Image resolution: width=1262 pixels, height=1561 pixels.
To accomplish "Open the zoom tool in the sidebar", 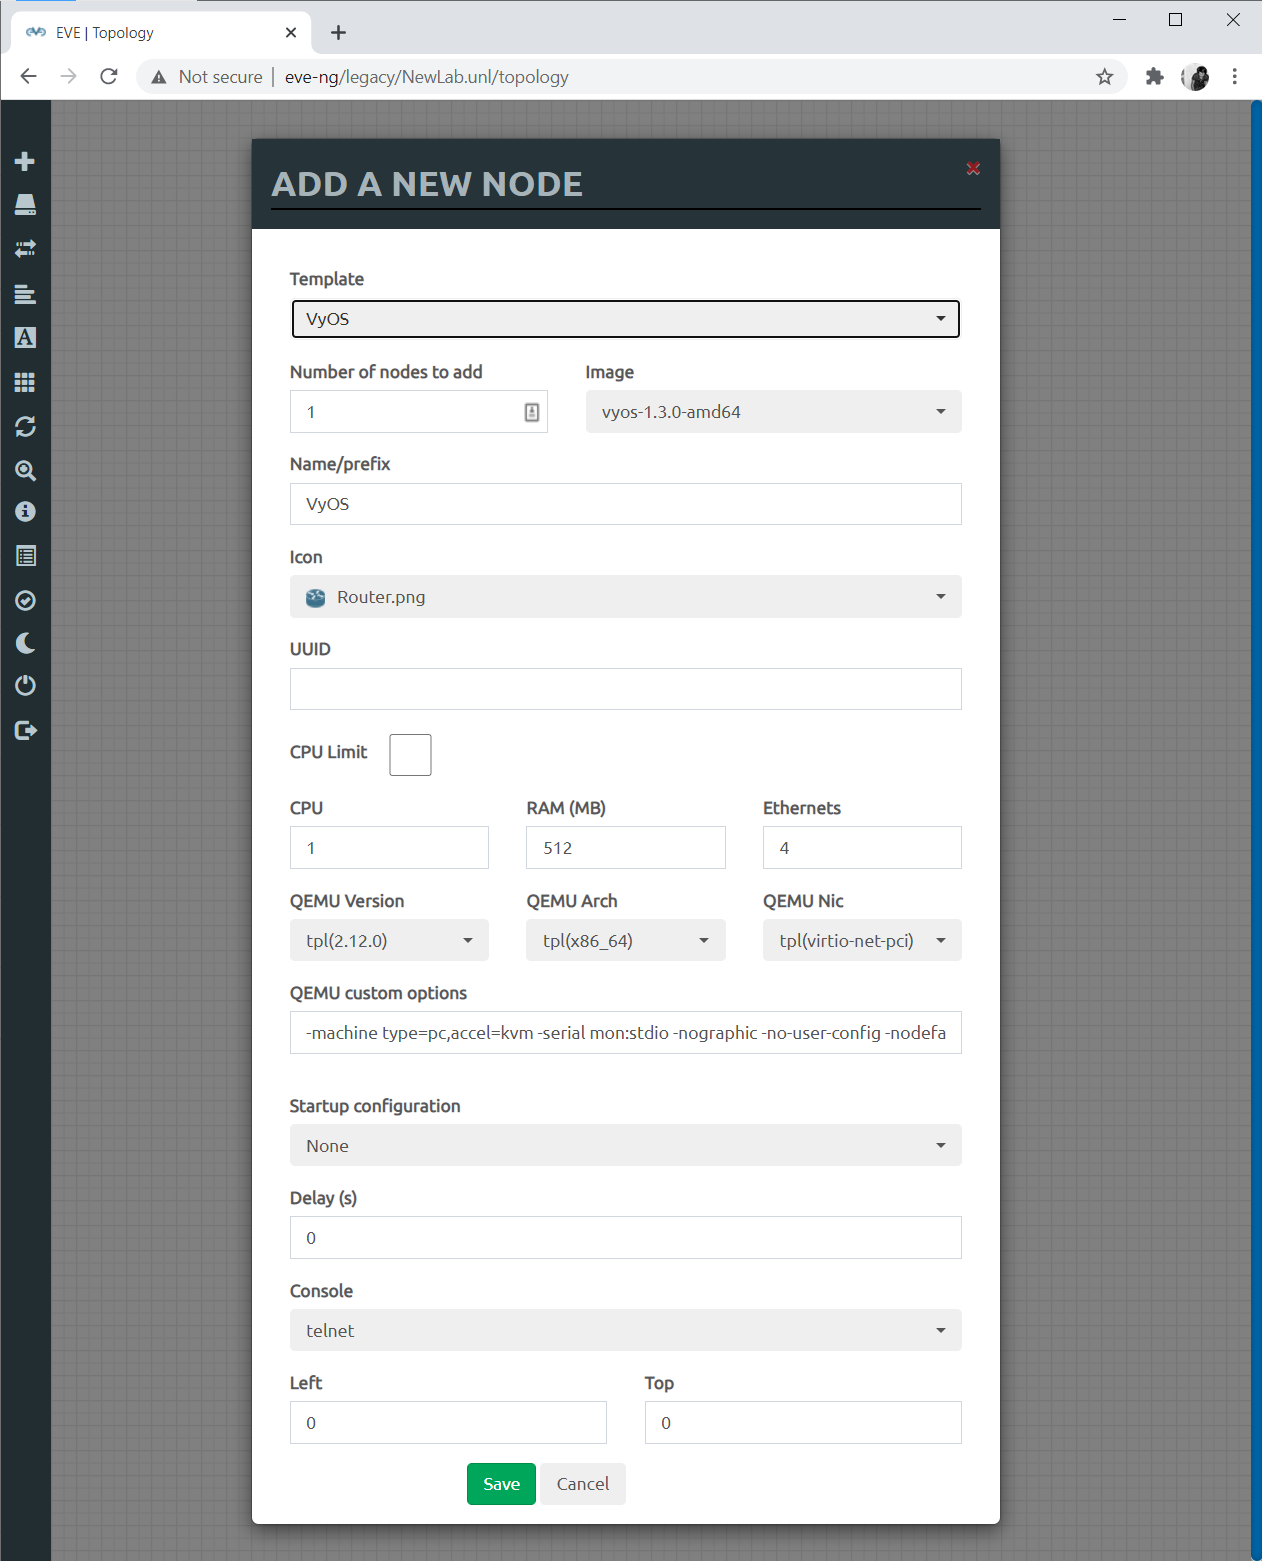I will coord(25,471).
